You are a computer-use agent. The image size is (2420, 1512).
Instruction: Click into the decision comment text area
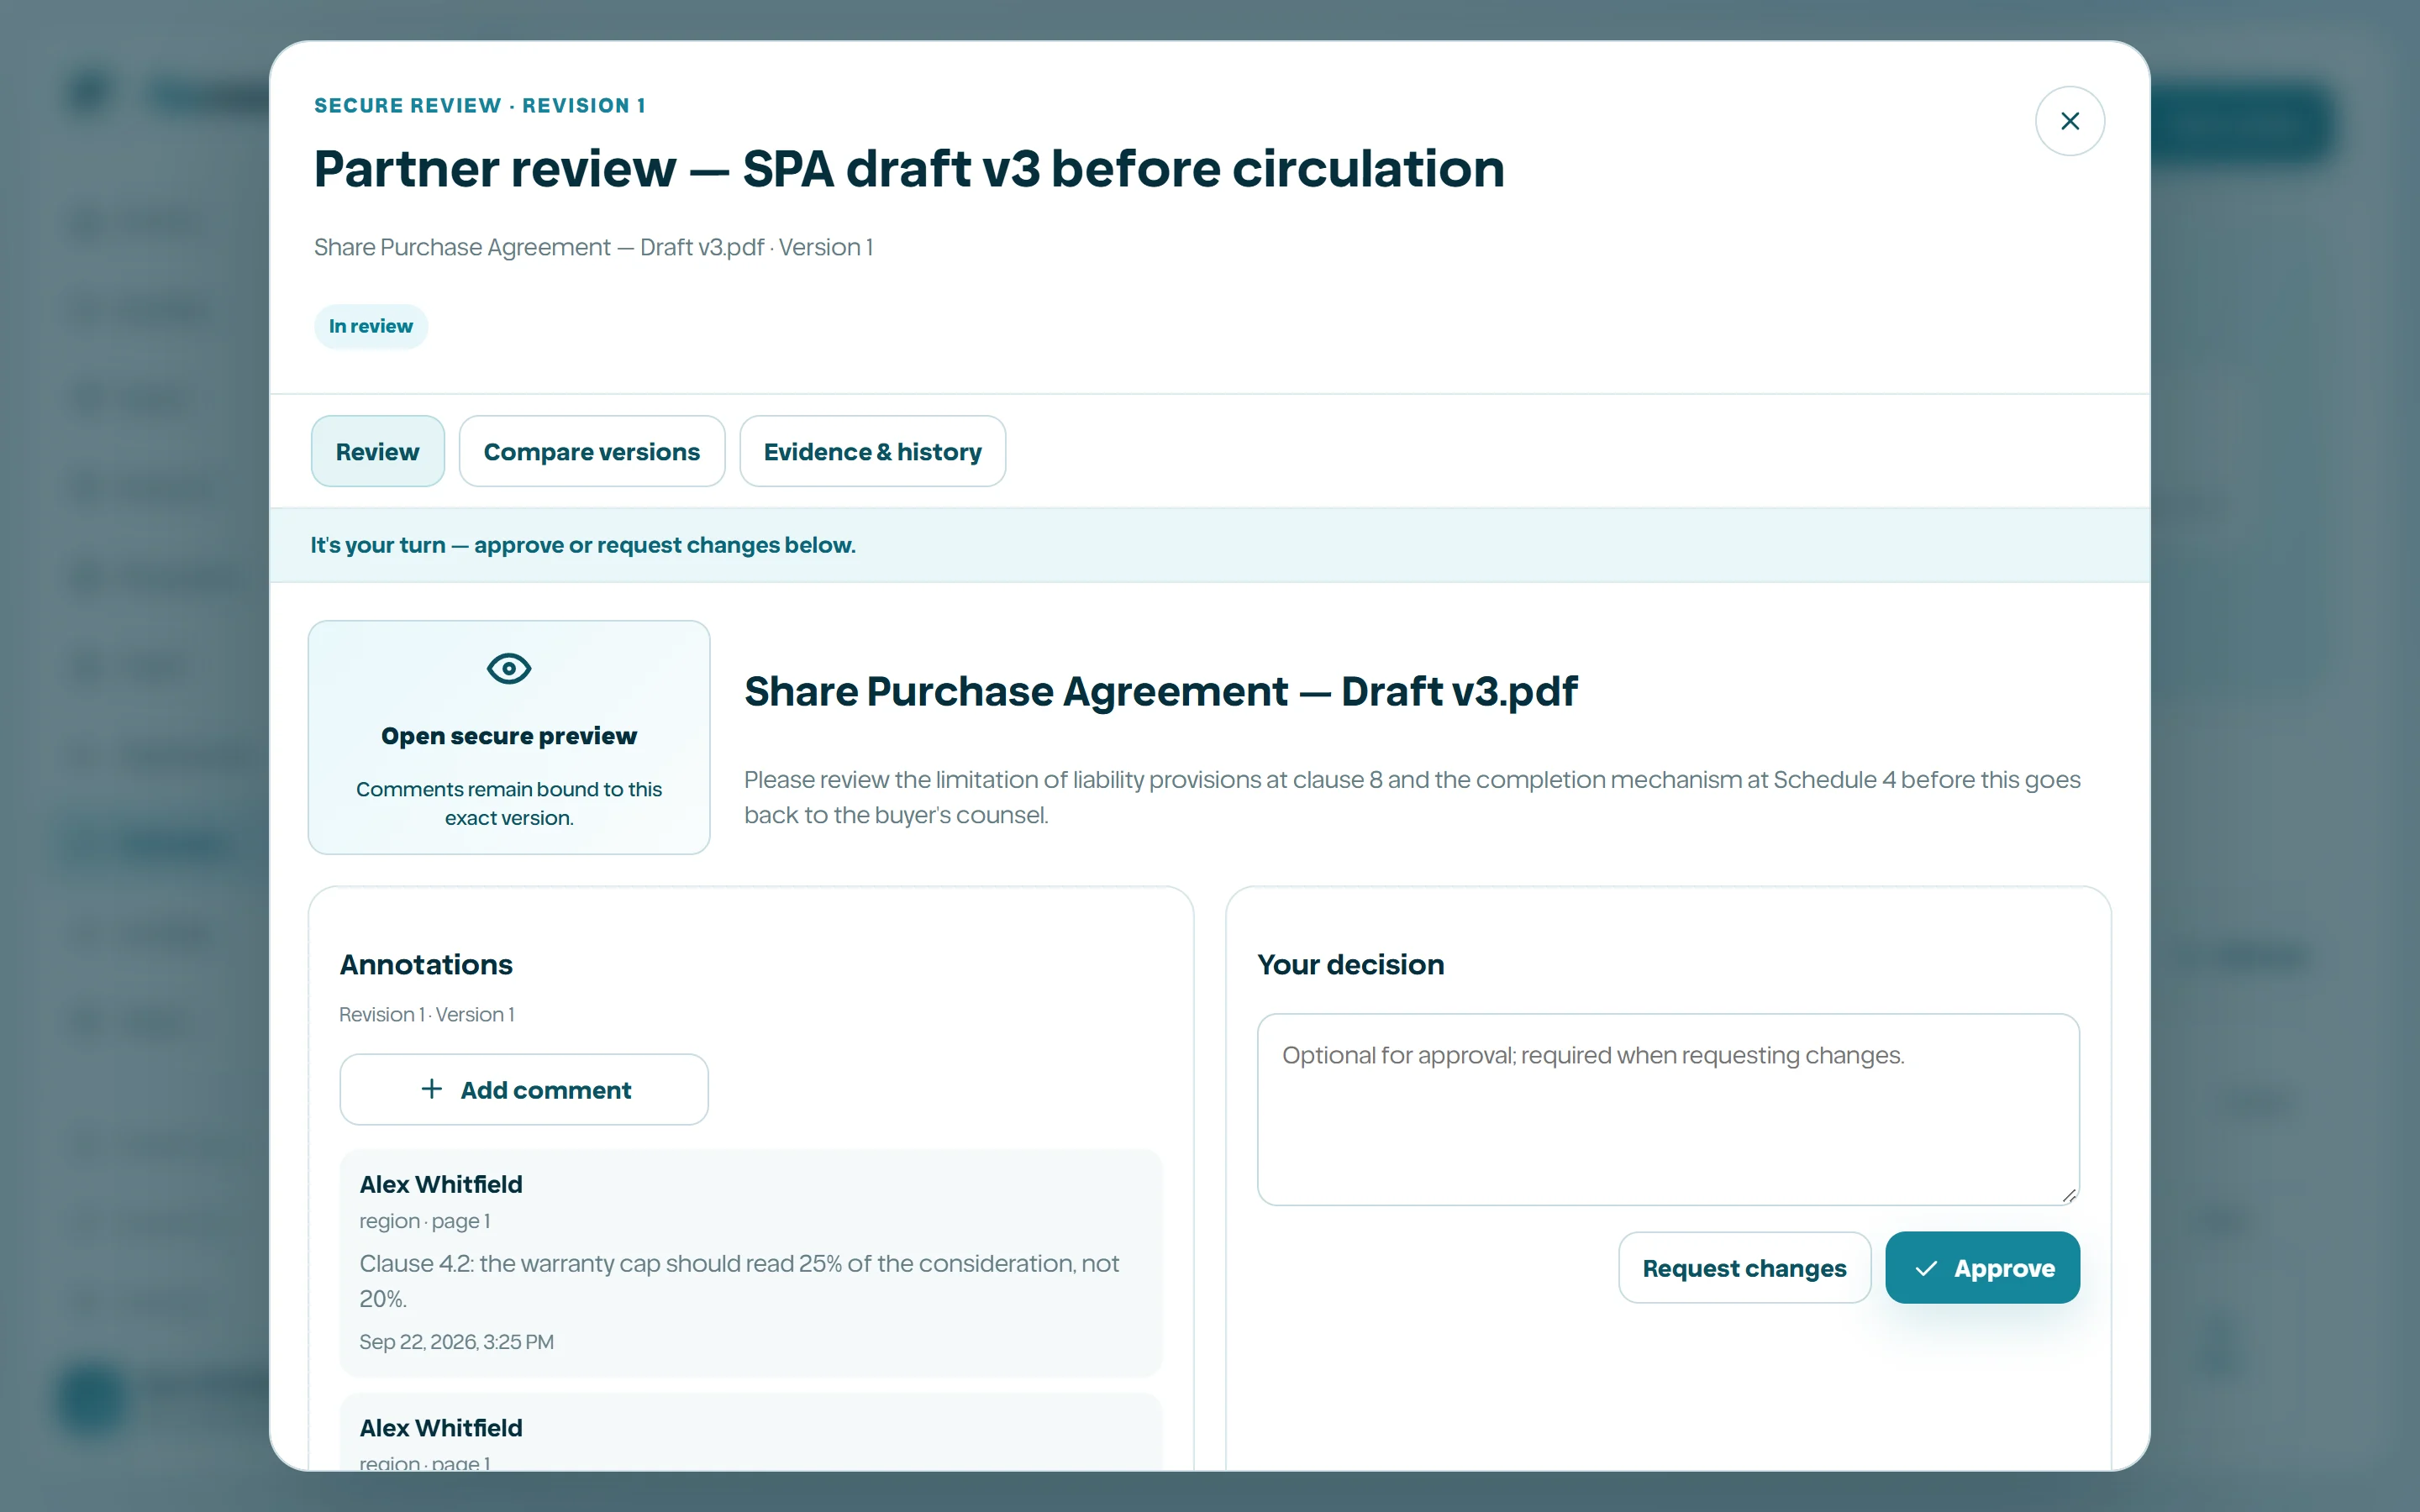click(1668, 1109)
